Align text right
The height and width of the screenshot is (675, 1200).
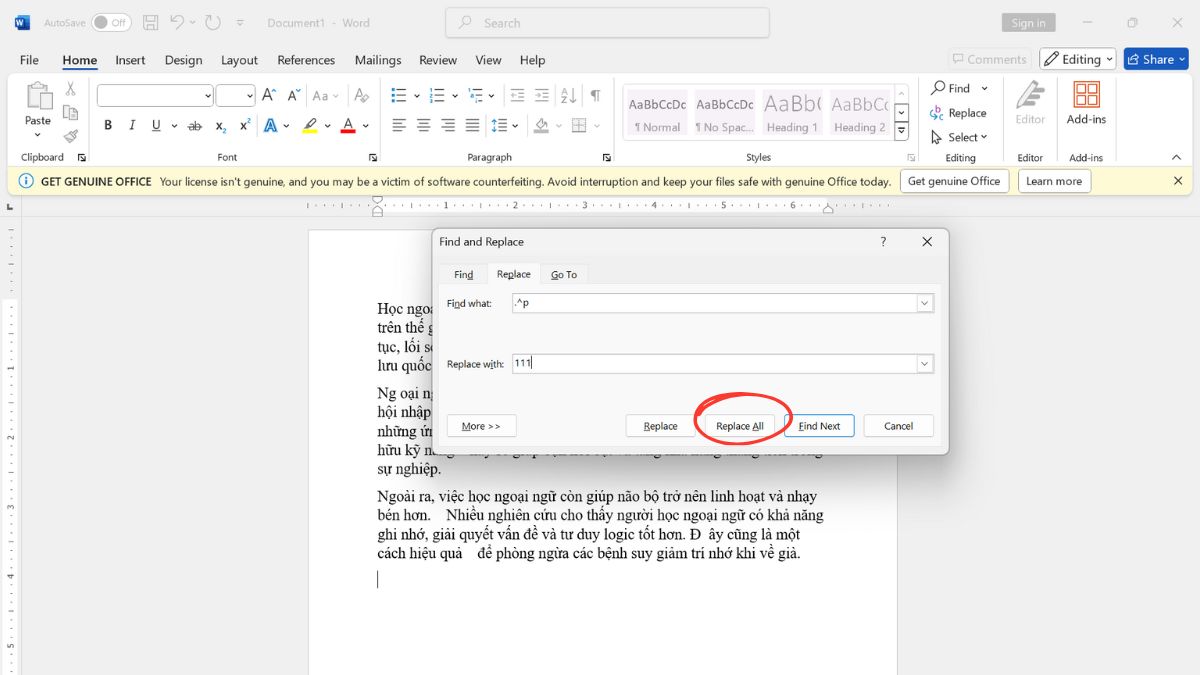click(x=448, y=126)
